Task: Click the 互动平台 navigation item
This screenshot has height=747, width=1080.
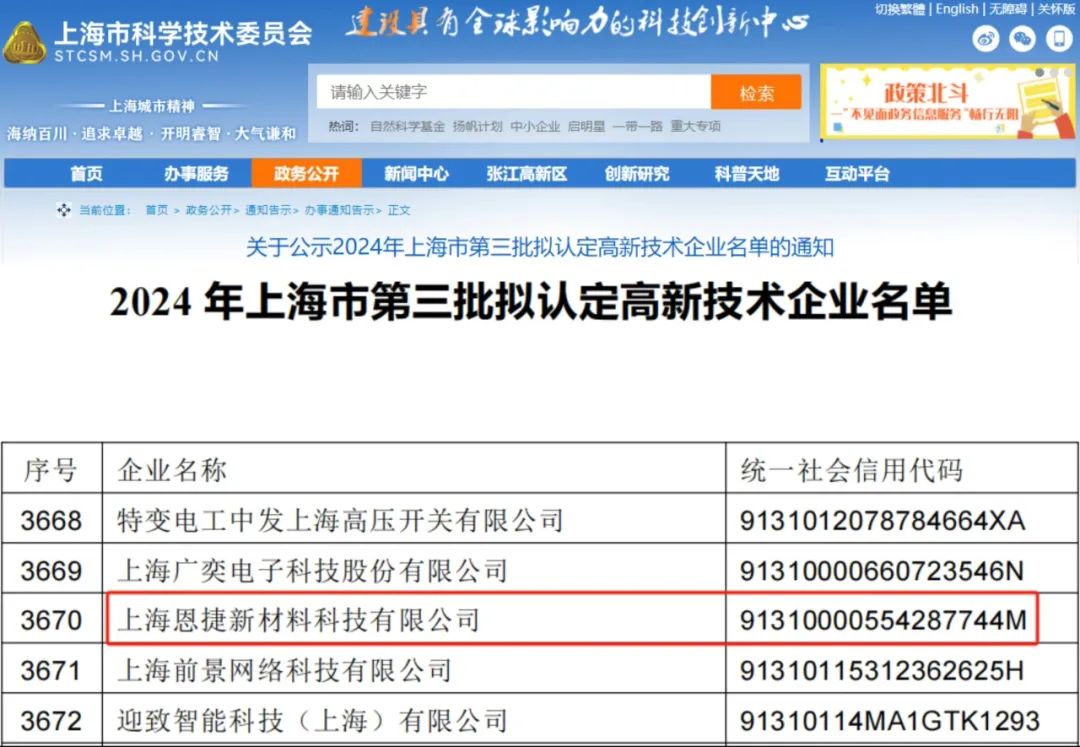Action: 856,174
